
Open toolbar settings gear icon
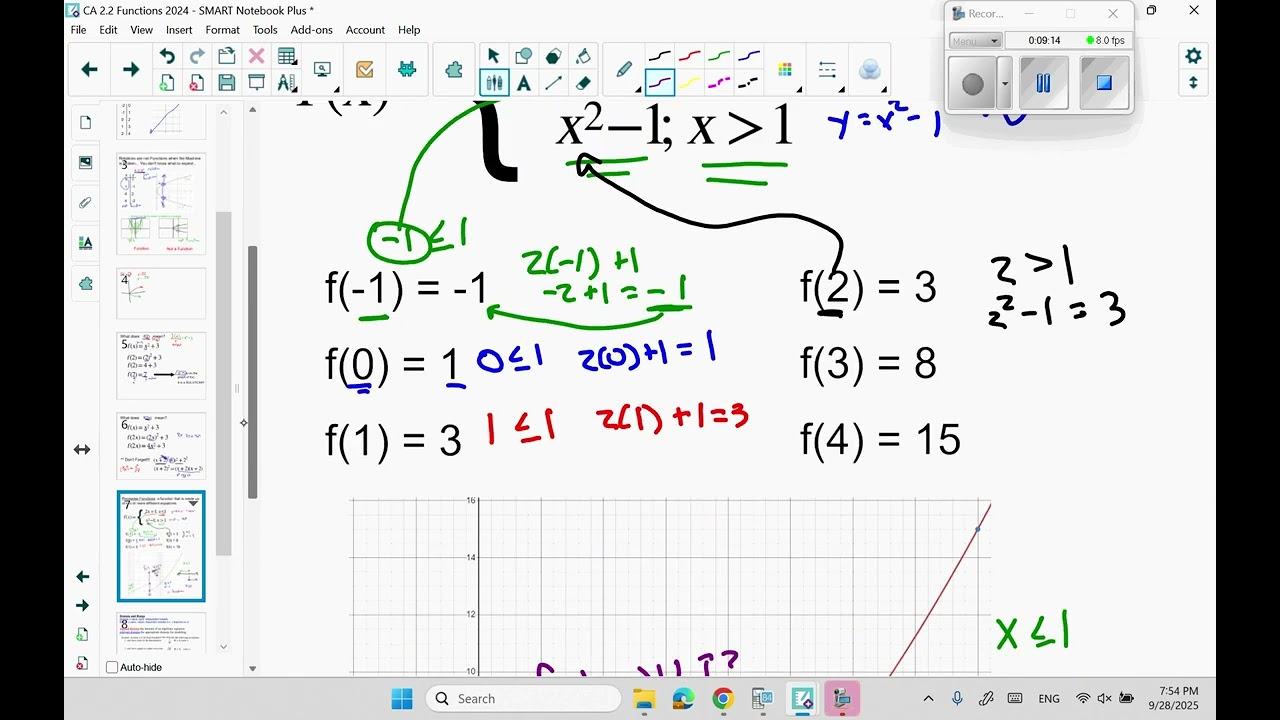[1193, 55]
